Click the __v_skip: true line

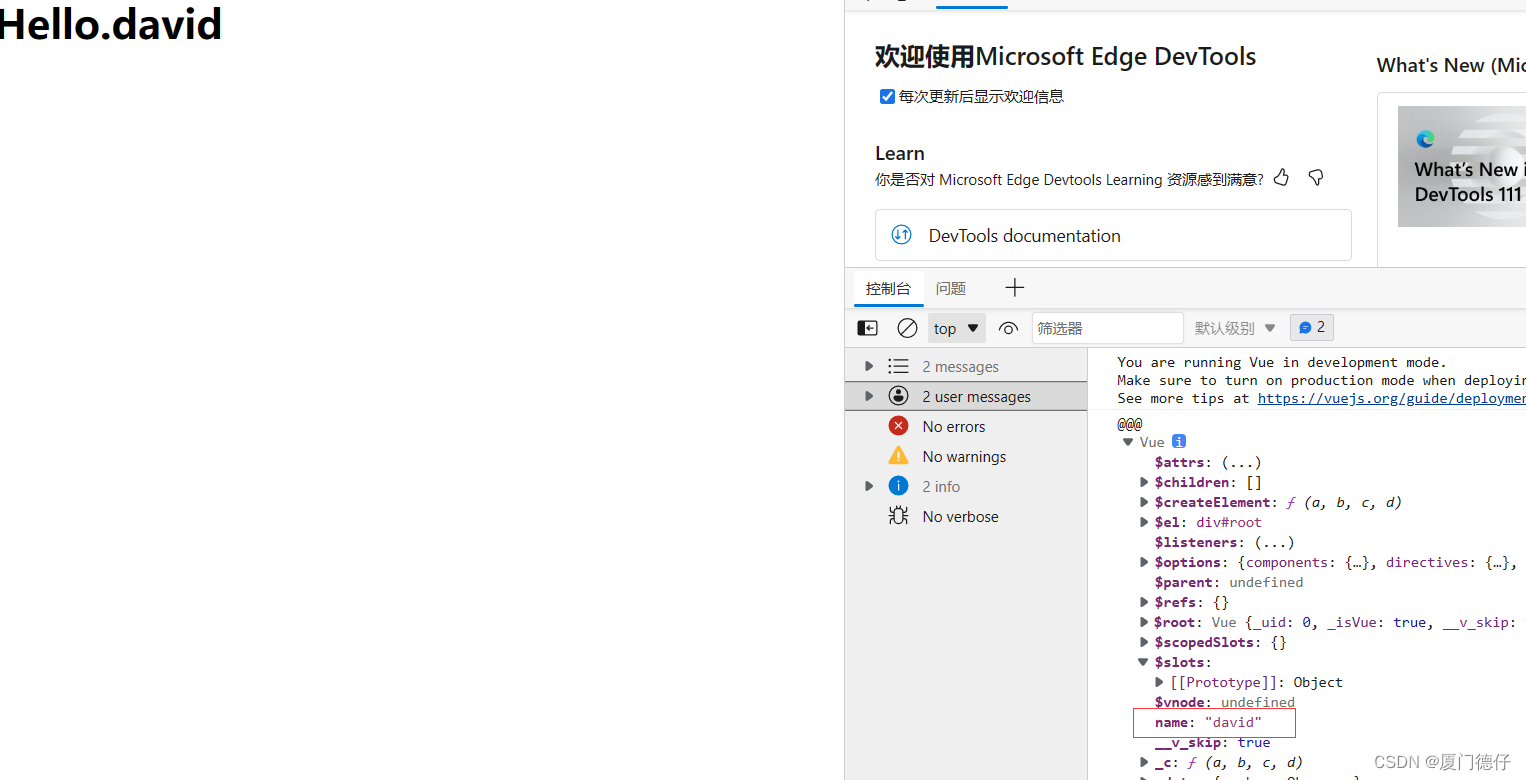pyautogui.click(x=1212, y=742)
